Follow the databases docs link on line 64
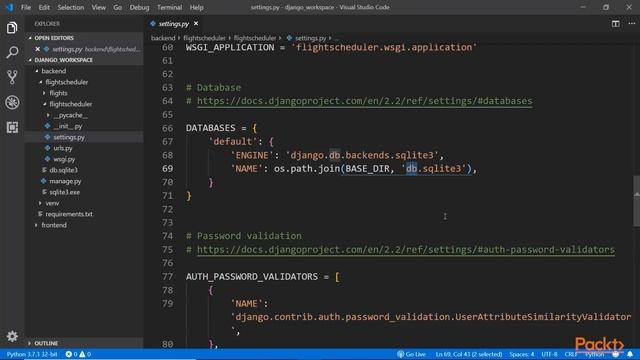640x360 pixels. coord(364,101)
